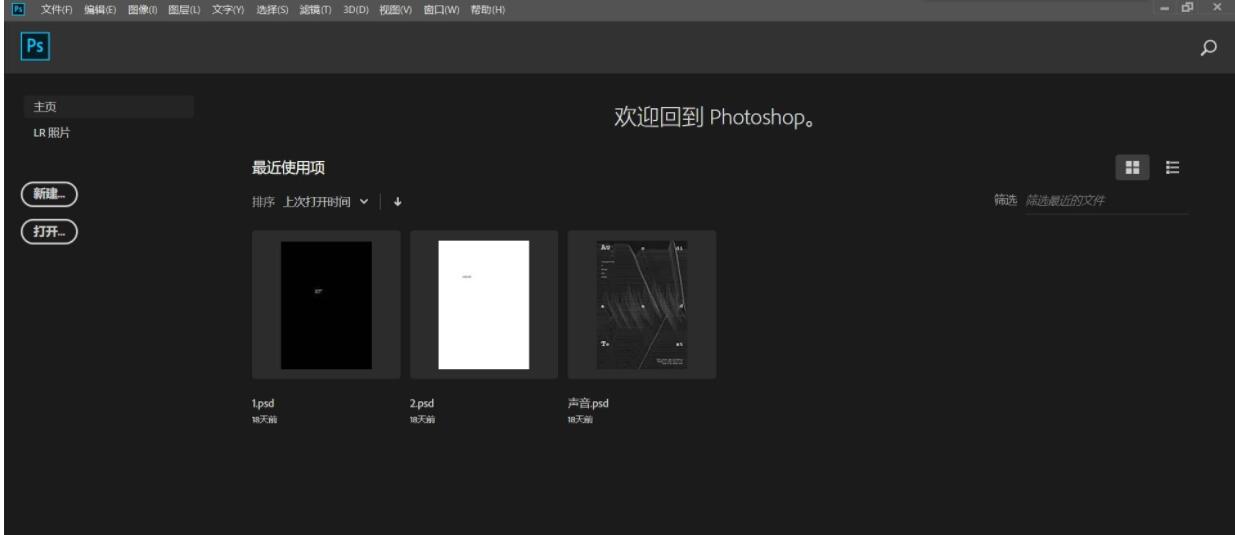The width and height of the screenshot is (1235, 535).
Task: Open the 编辑(E) menu
Action: click(100, 9)
